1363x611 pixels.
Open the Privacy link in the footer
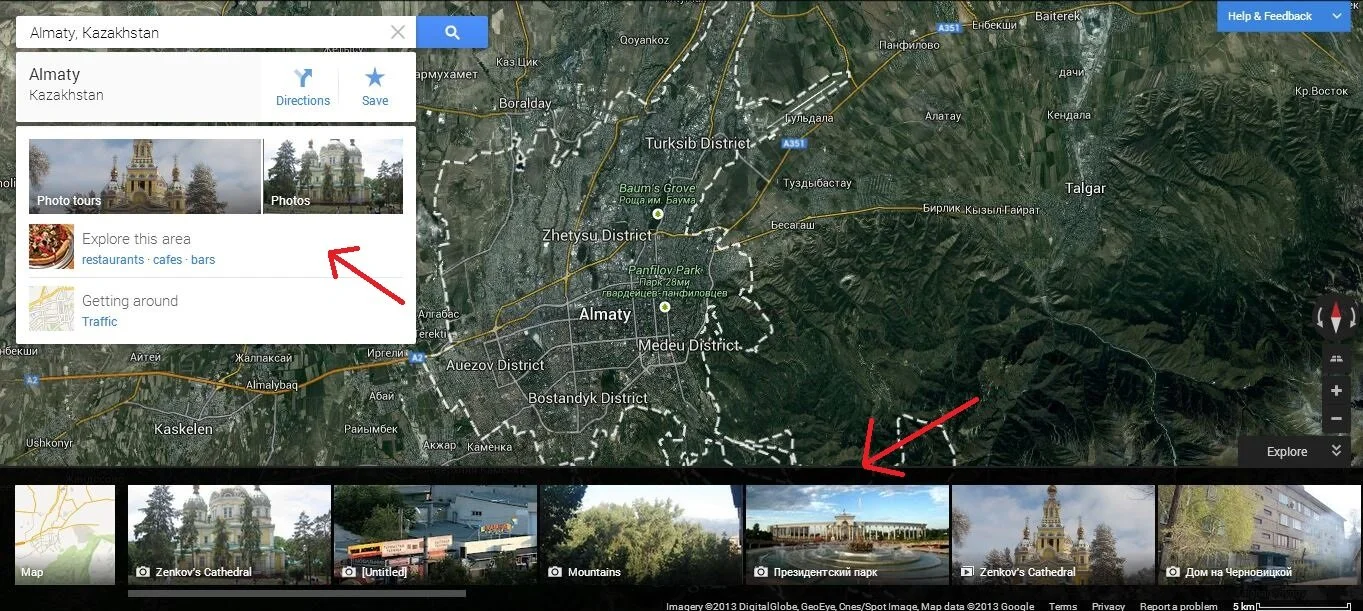(x=1108, y=606)
